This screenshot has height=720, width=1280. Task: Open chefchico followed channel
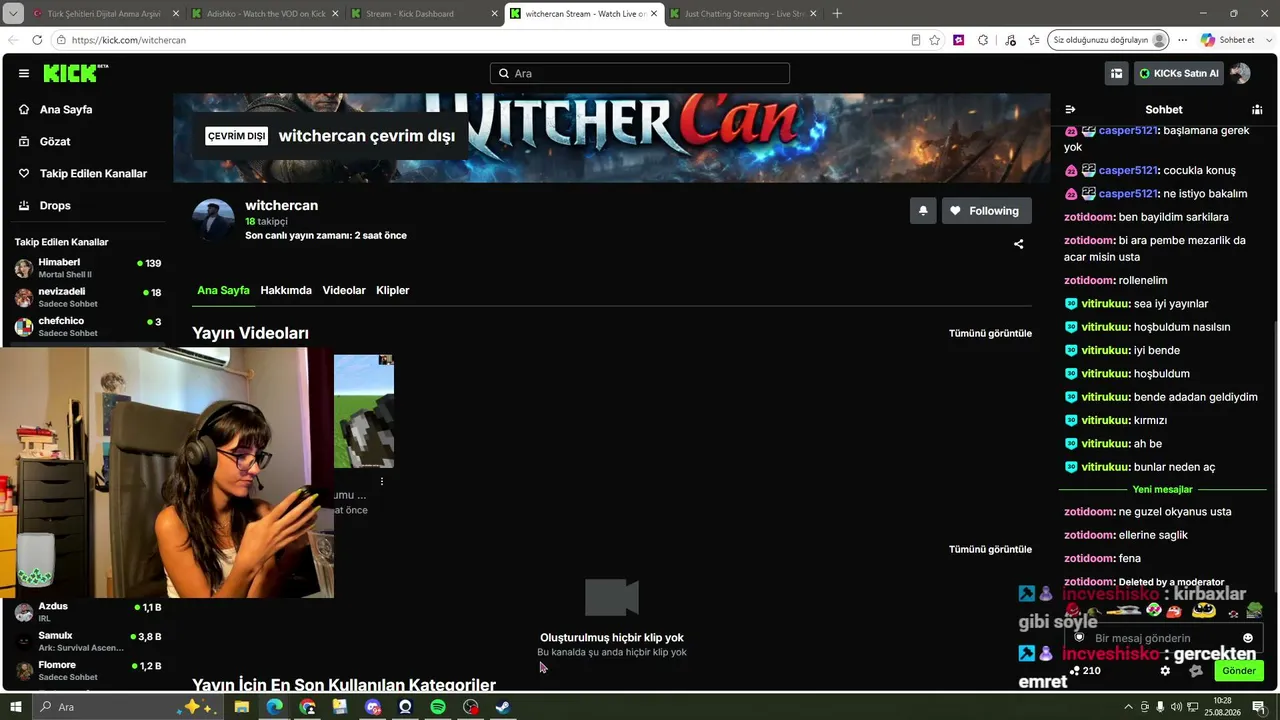[x=87, y=326]
